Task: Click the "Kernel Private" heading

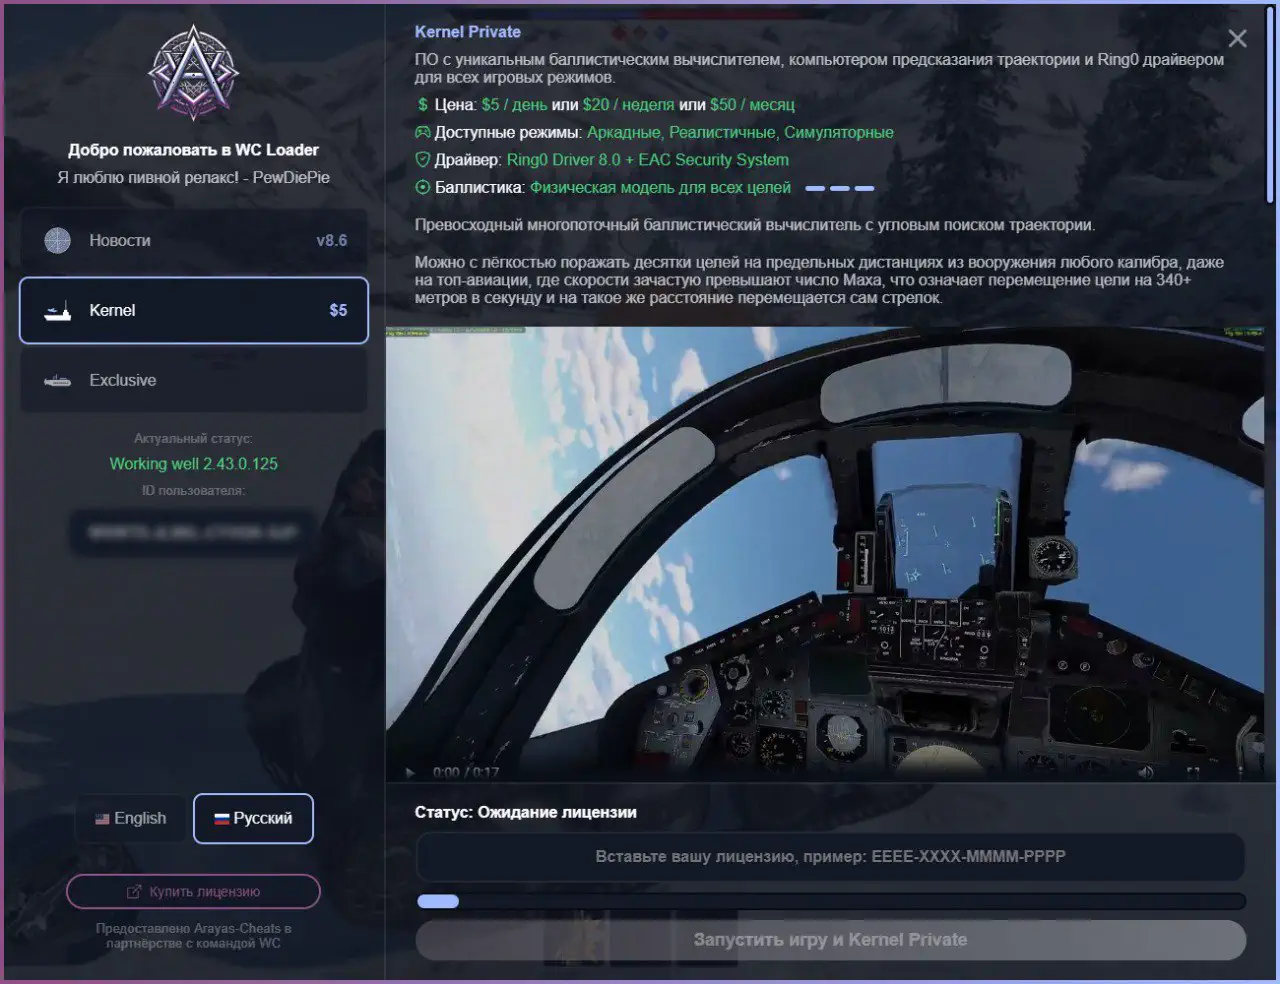Action: [x=468, y=32]
